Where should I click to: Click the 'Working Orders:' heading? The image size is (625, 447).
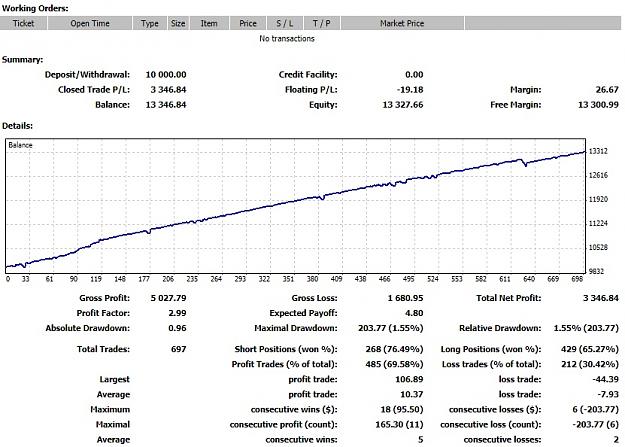pos(35,8)
